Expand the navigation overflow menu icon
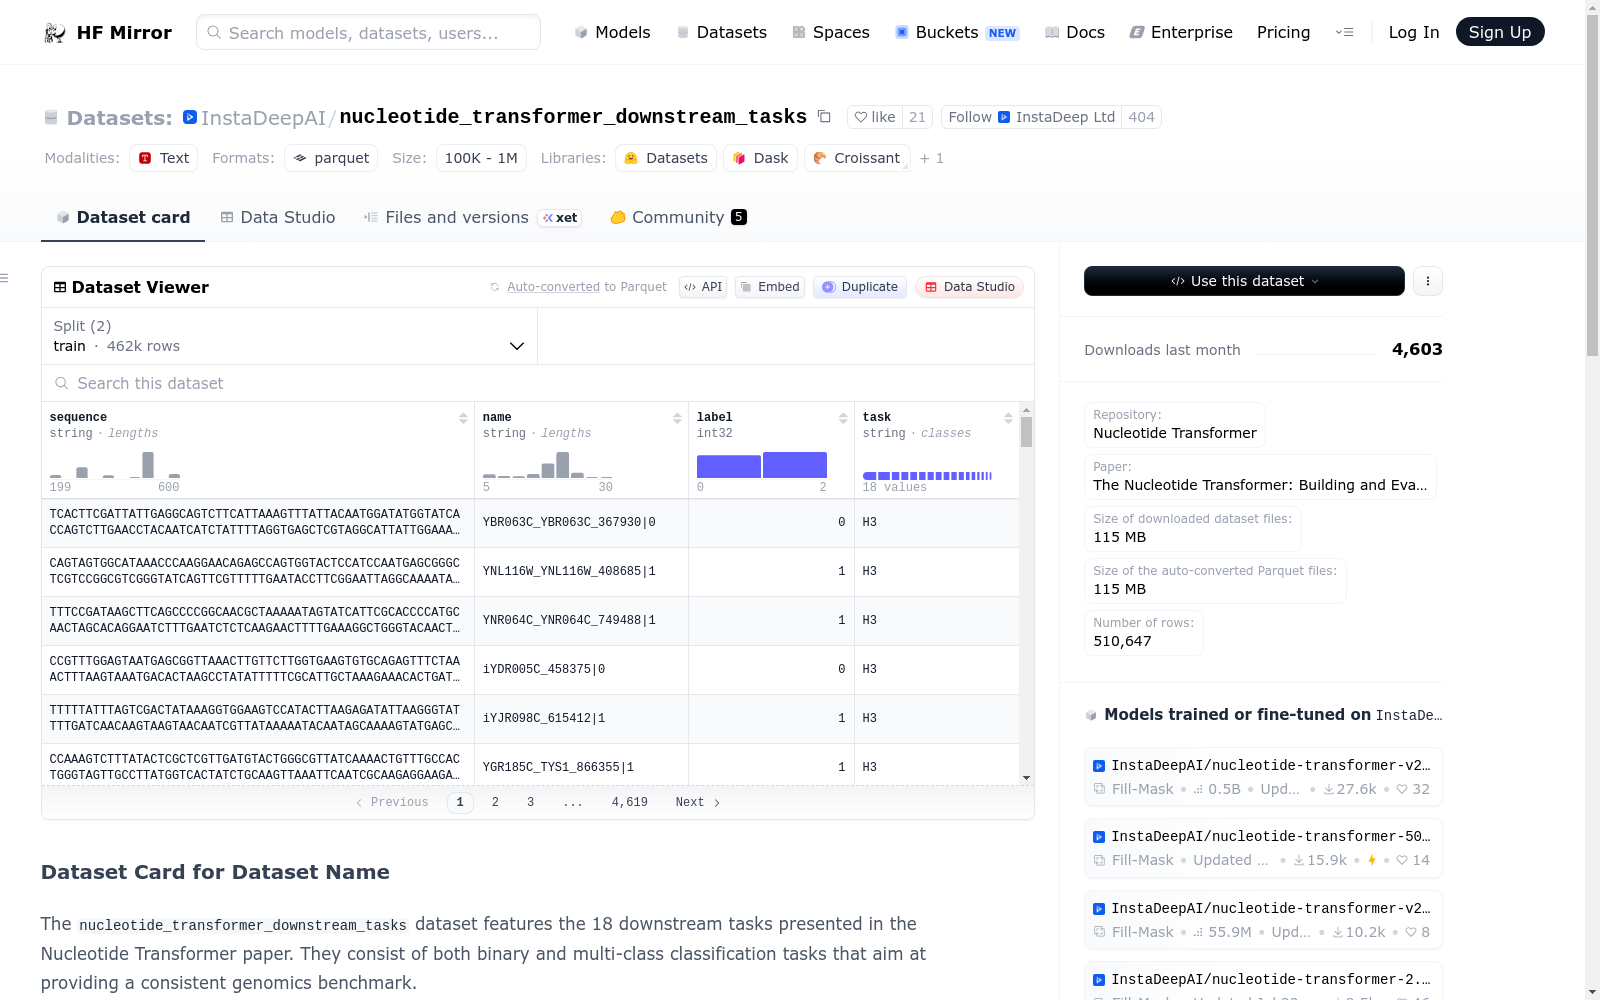 click(x=1344, y=32)
